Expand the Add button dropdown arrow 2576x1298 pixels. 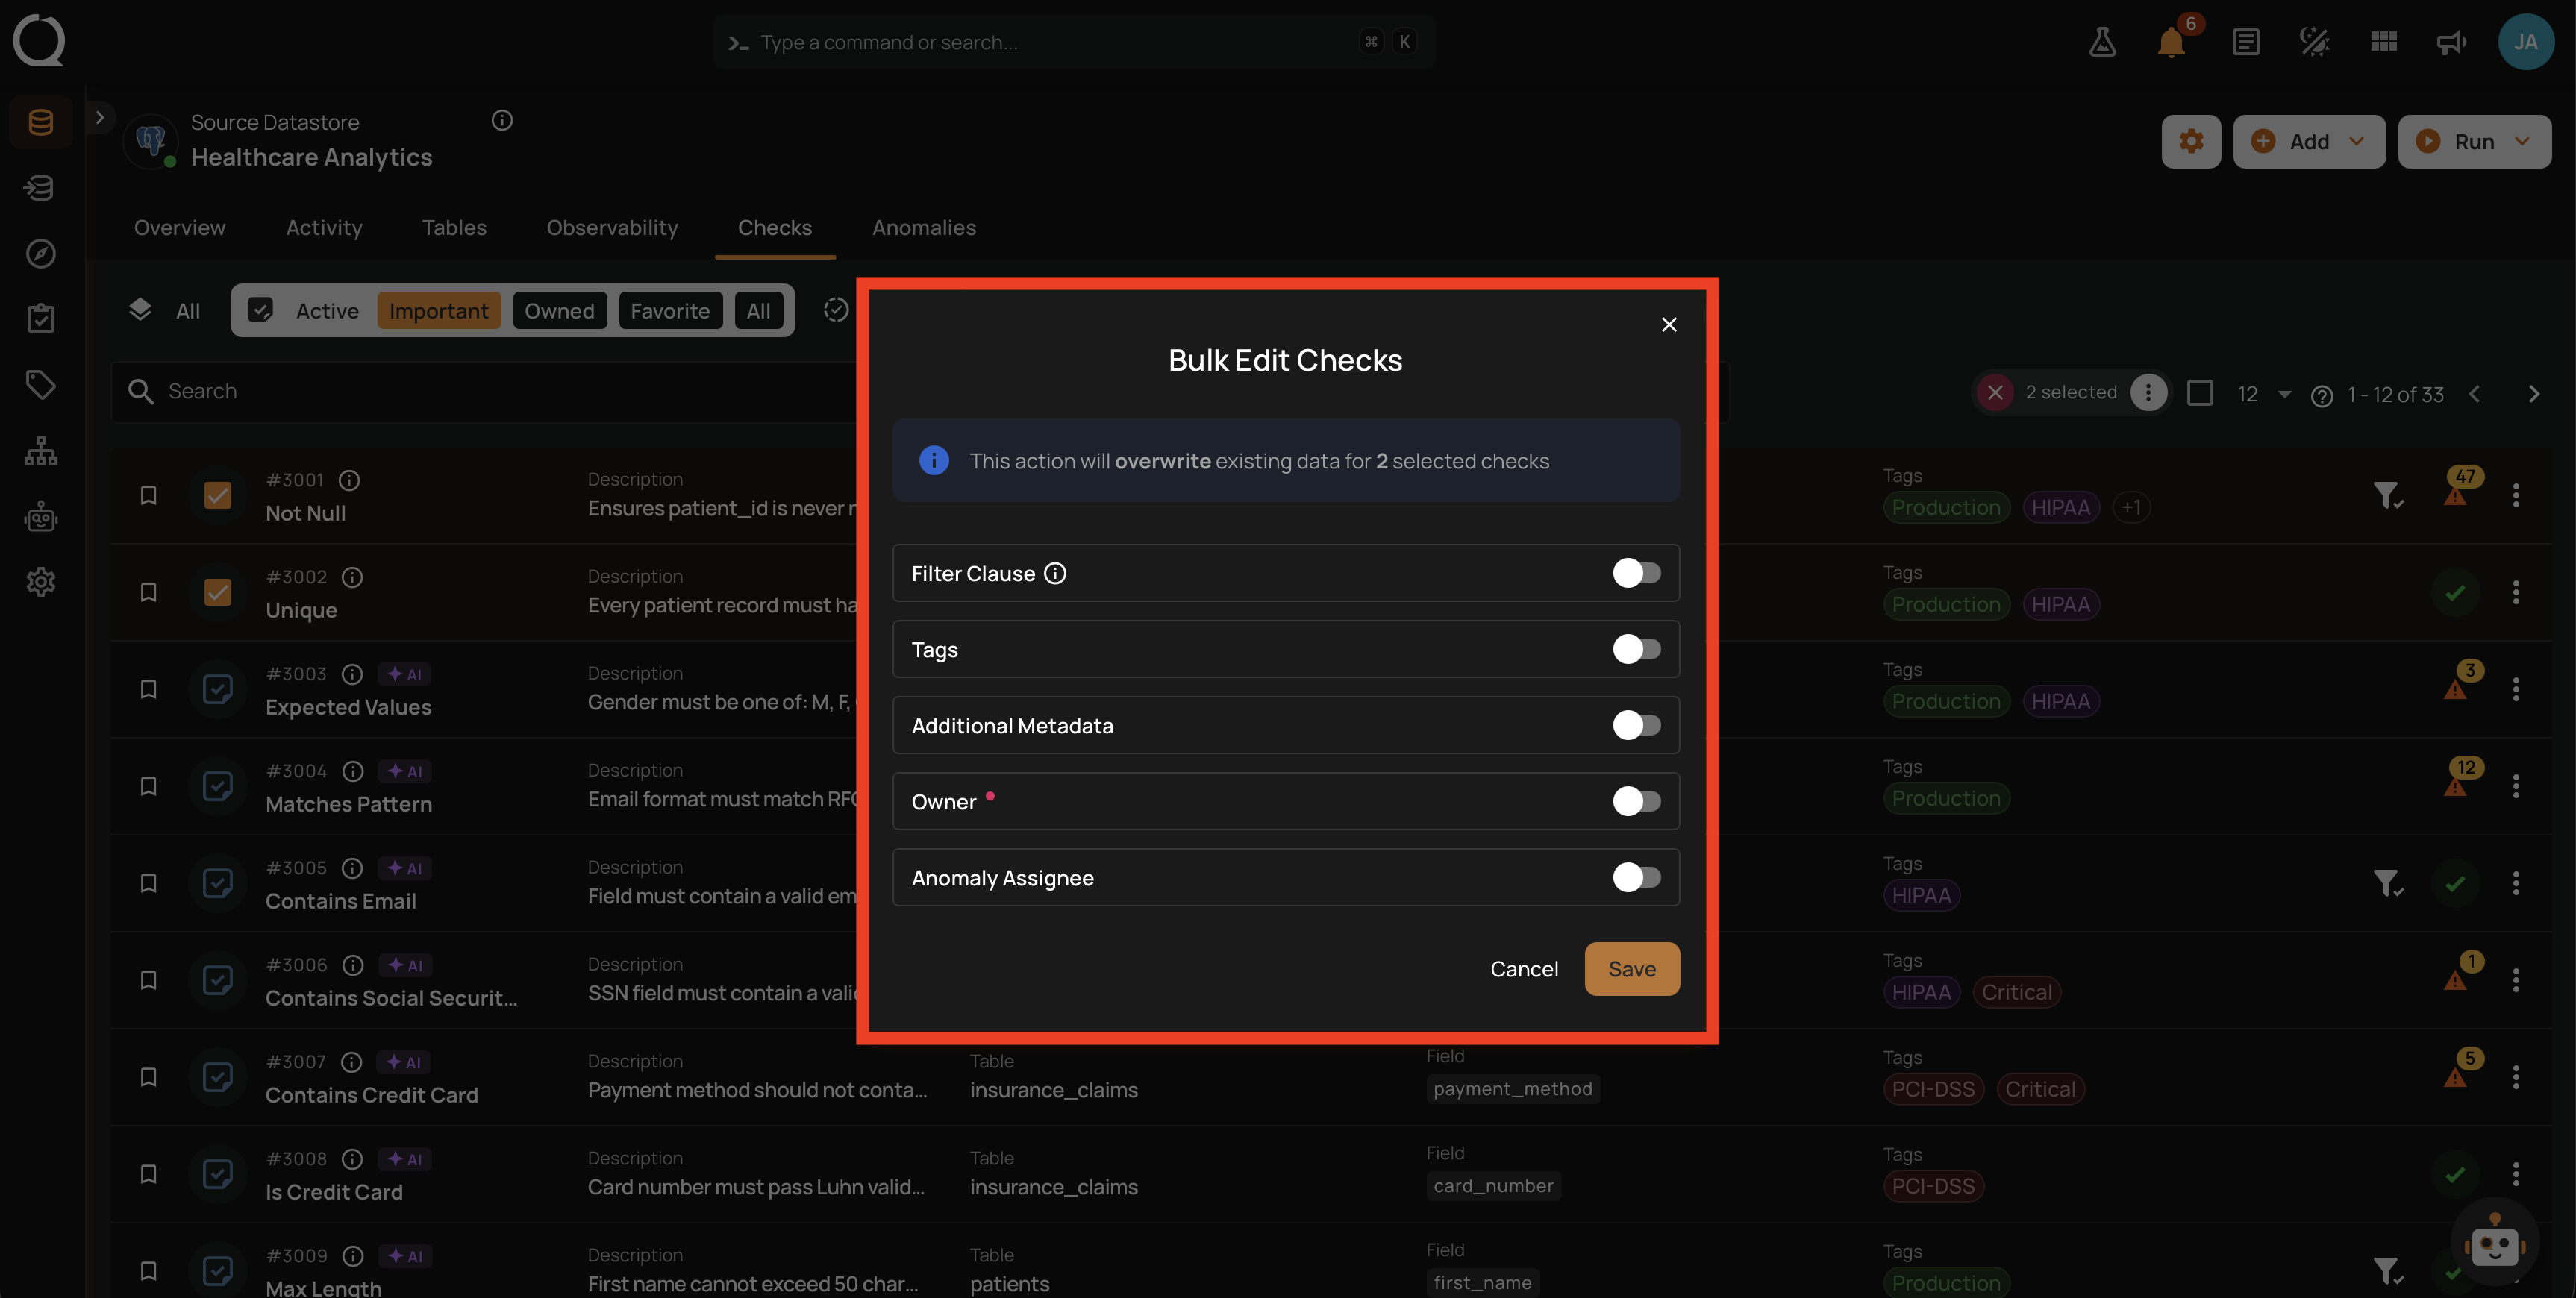pos(2356,141)
